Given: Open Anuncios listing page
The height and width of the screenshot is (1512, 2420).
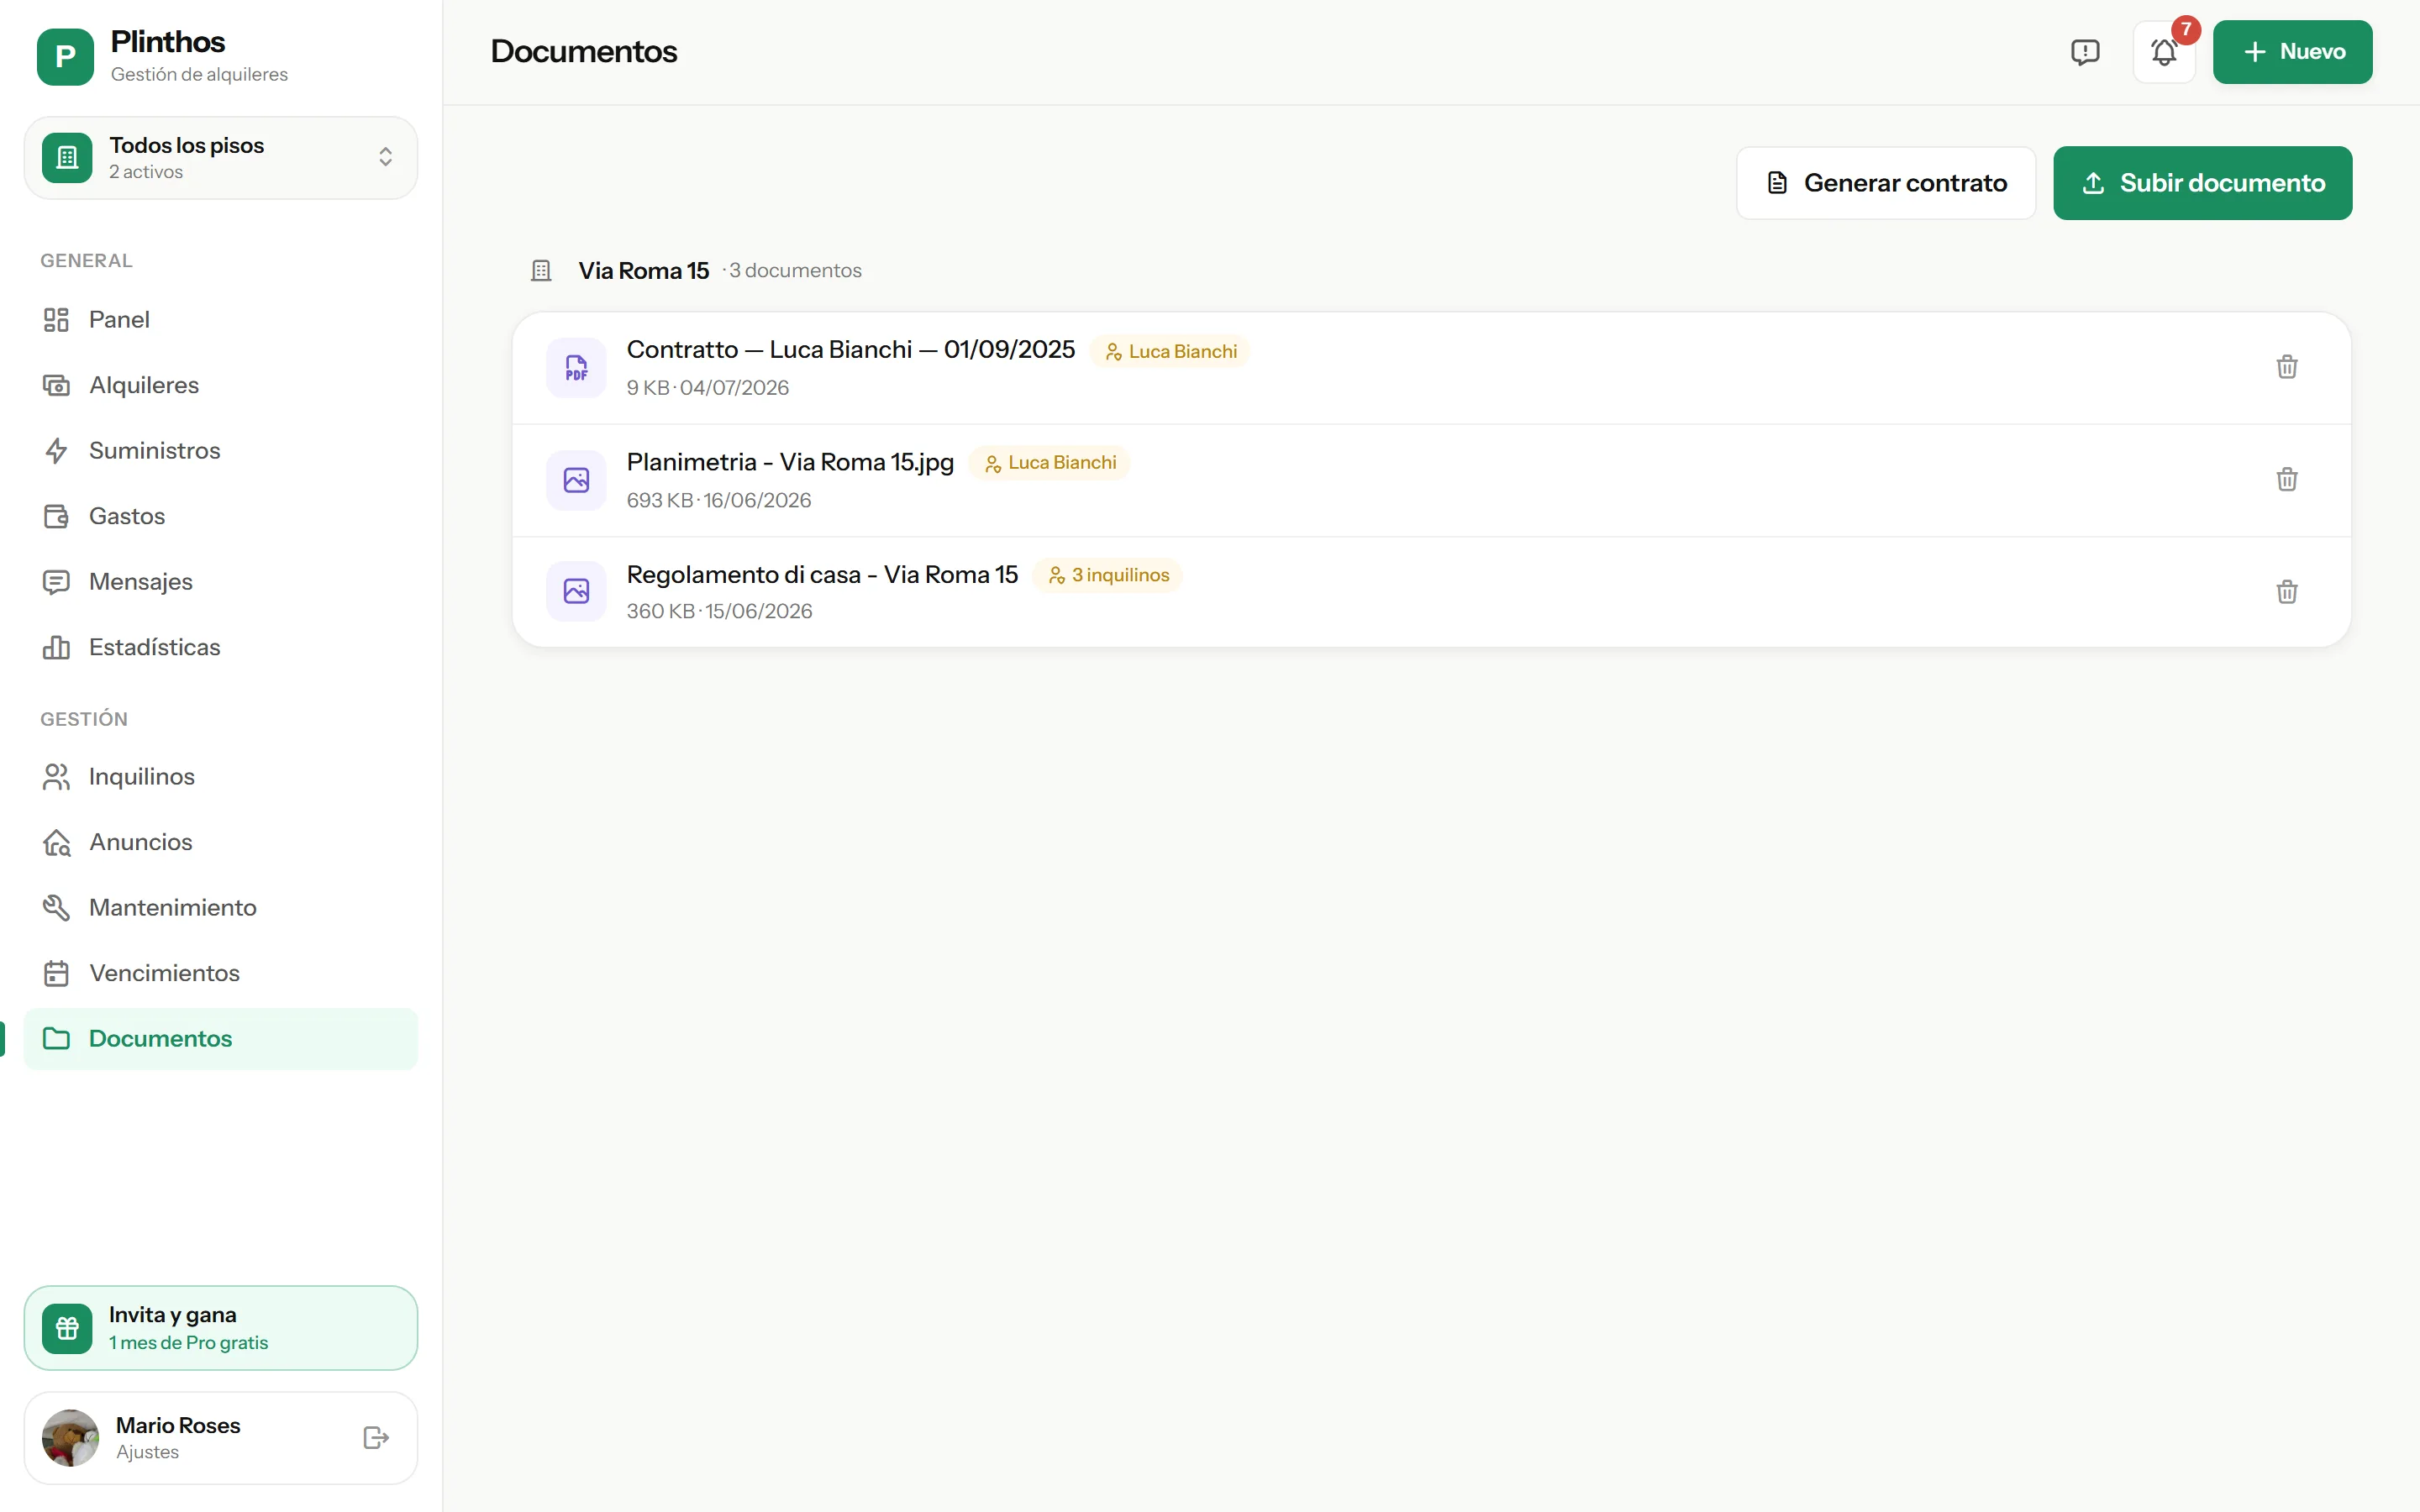Looking at the screenshot, I should pyautogui.click(x=220, y=842).
